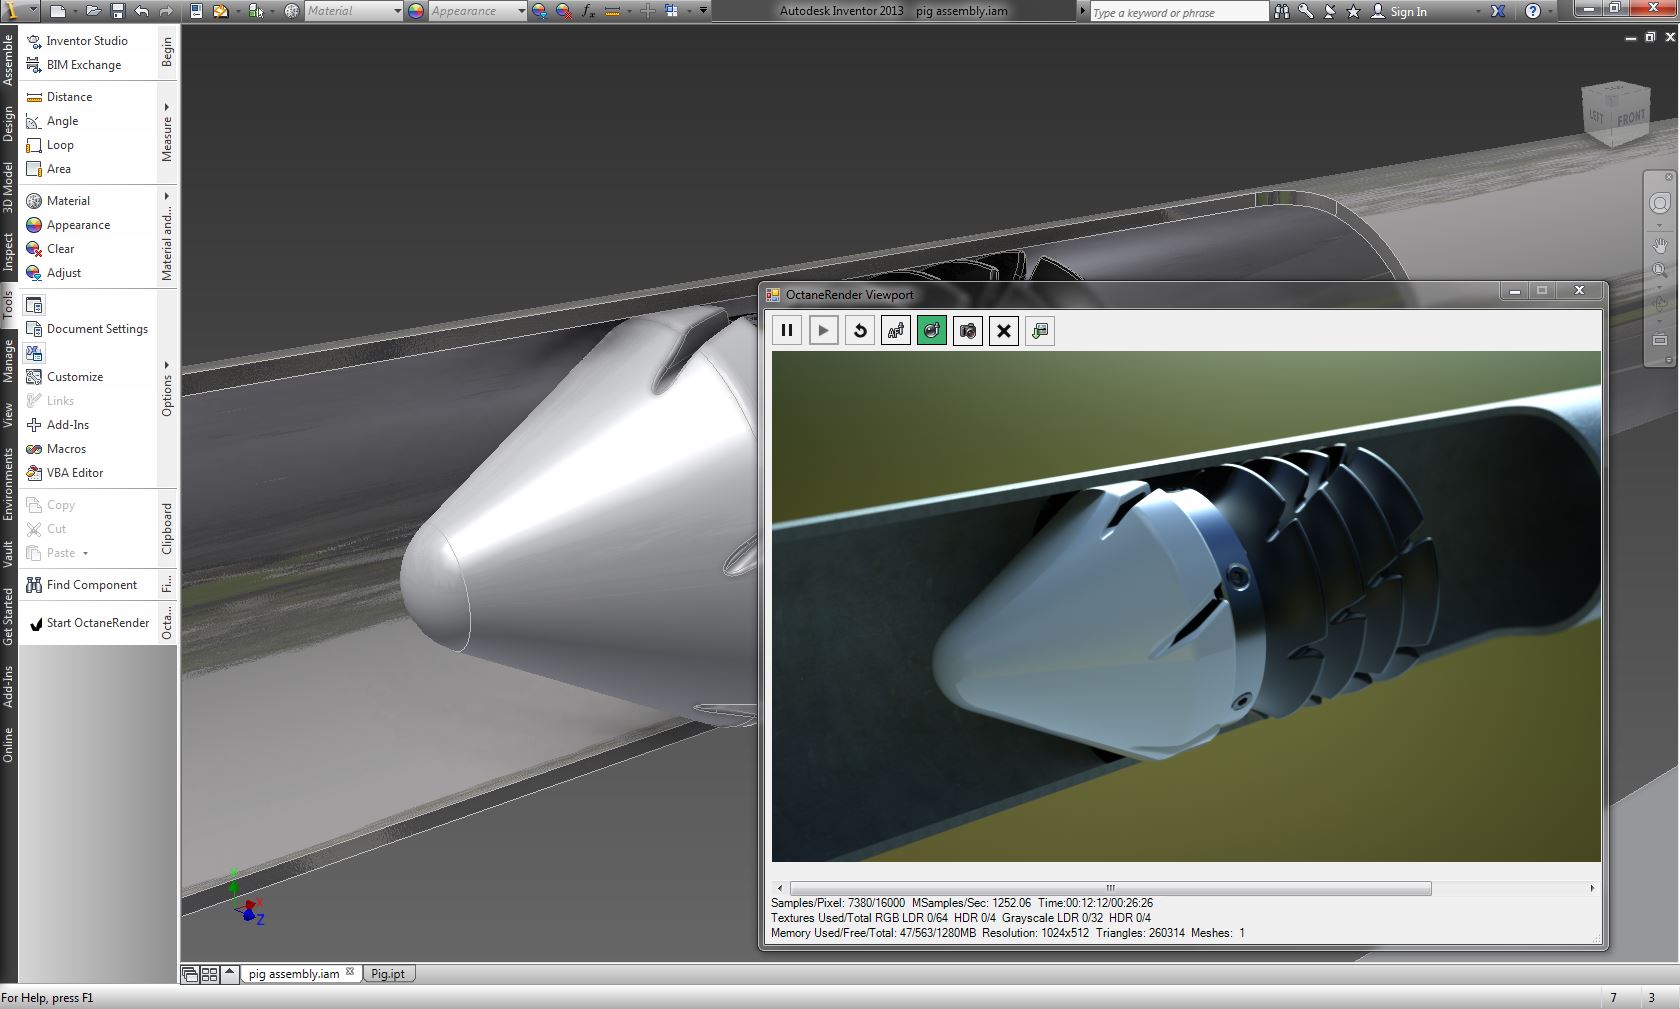
Task: Open the Vault ribbon tab
Action: 8,554
